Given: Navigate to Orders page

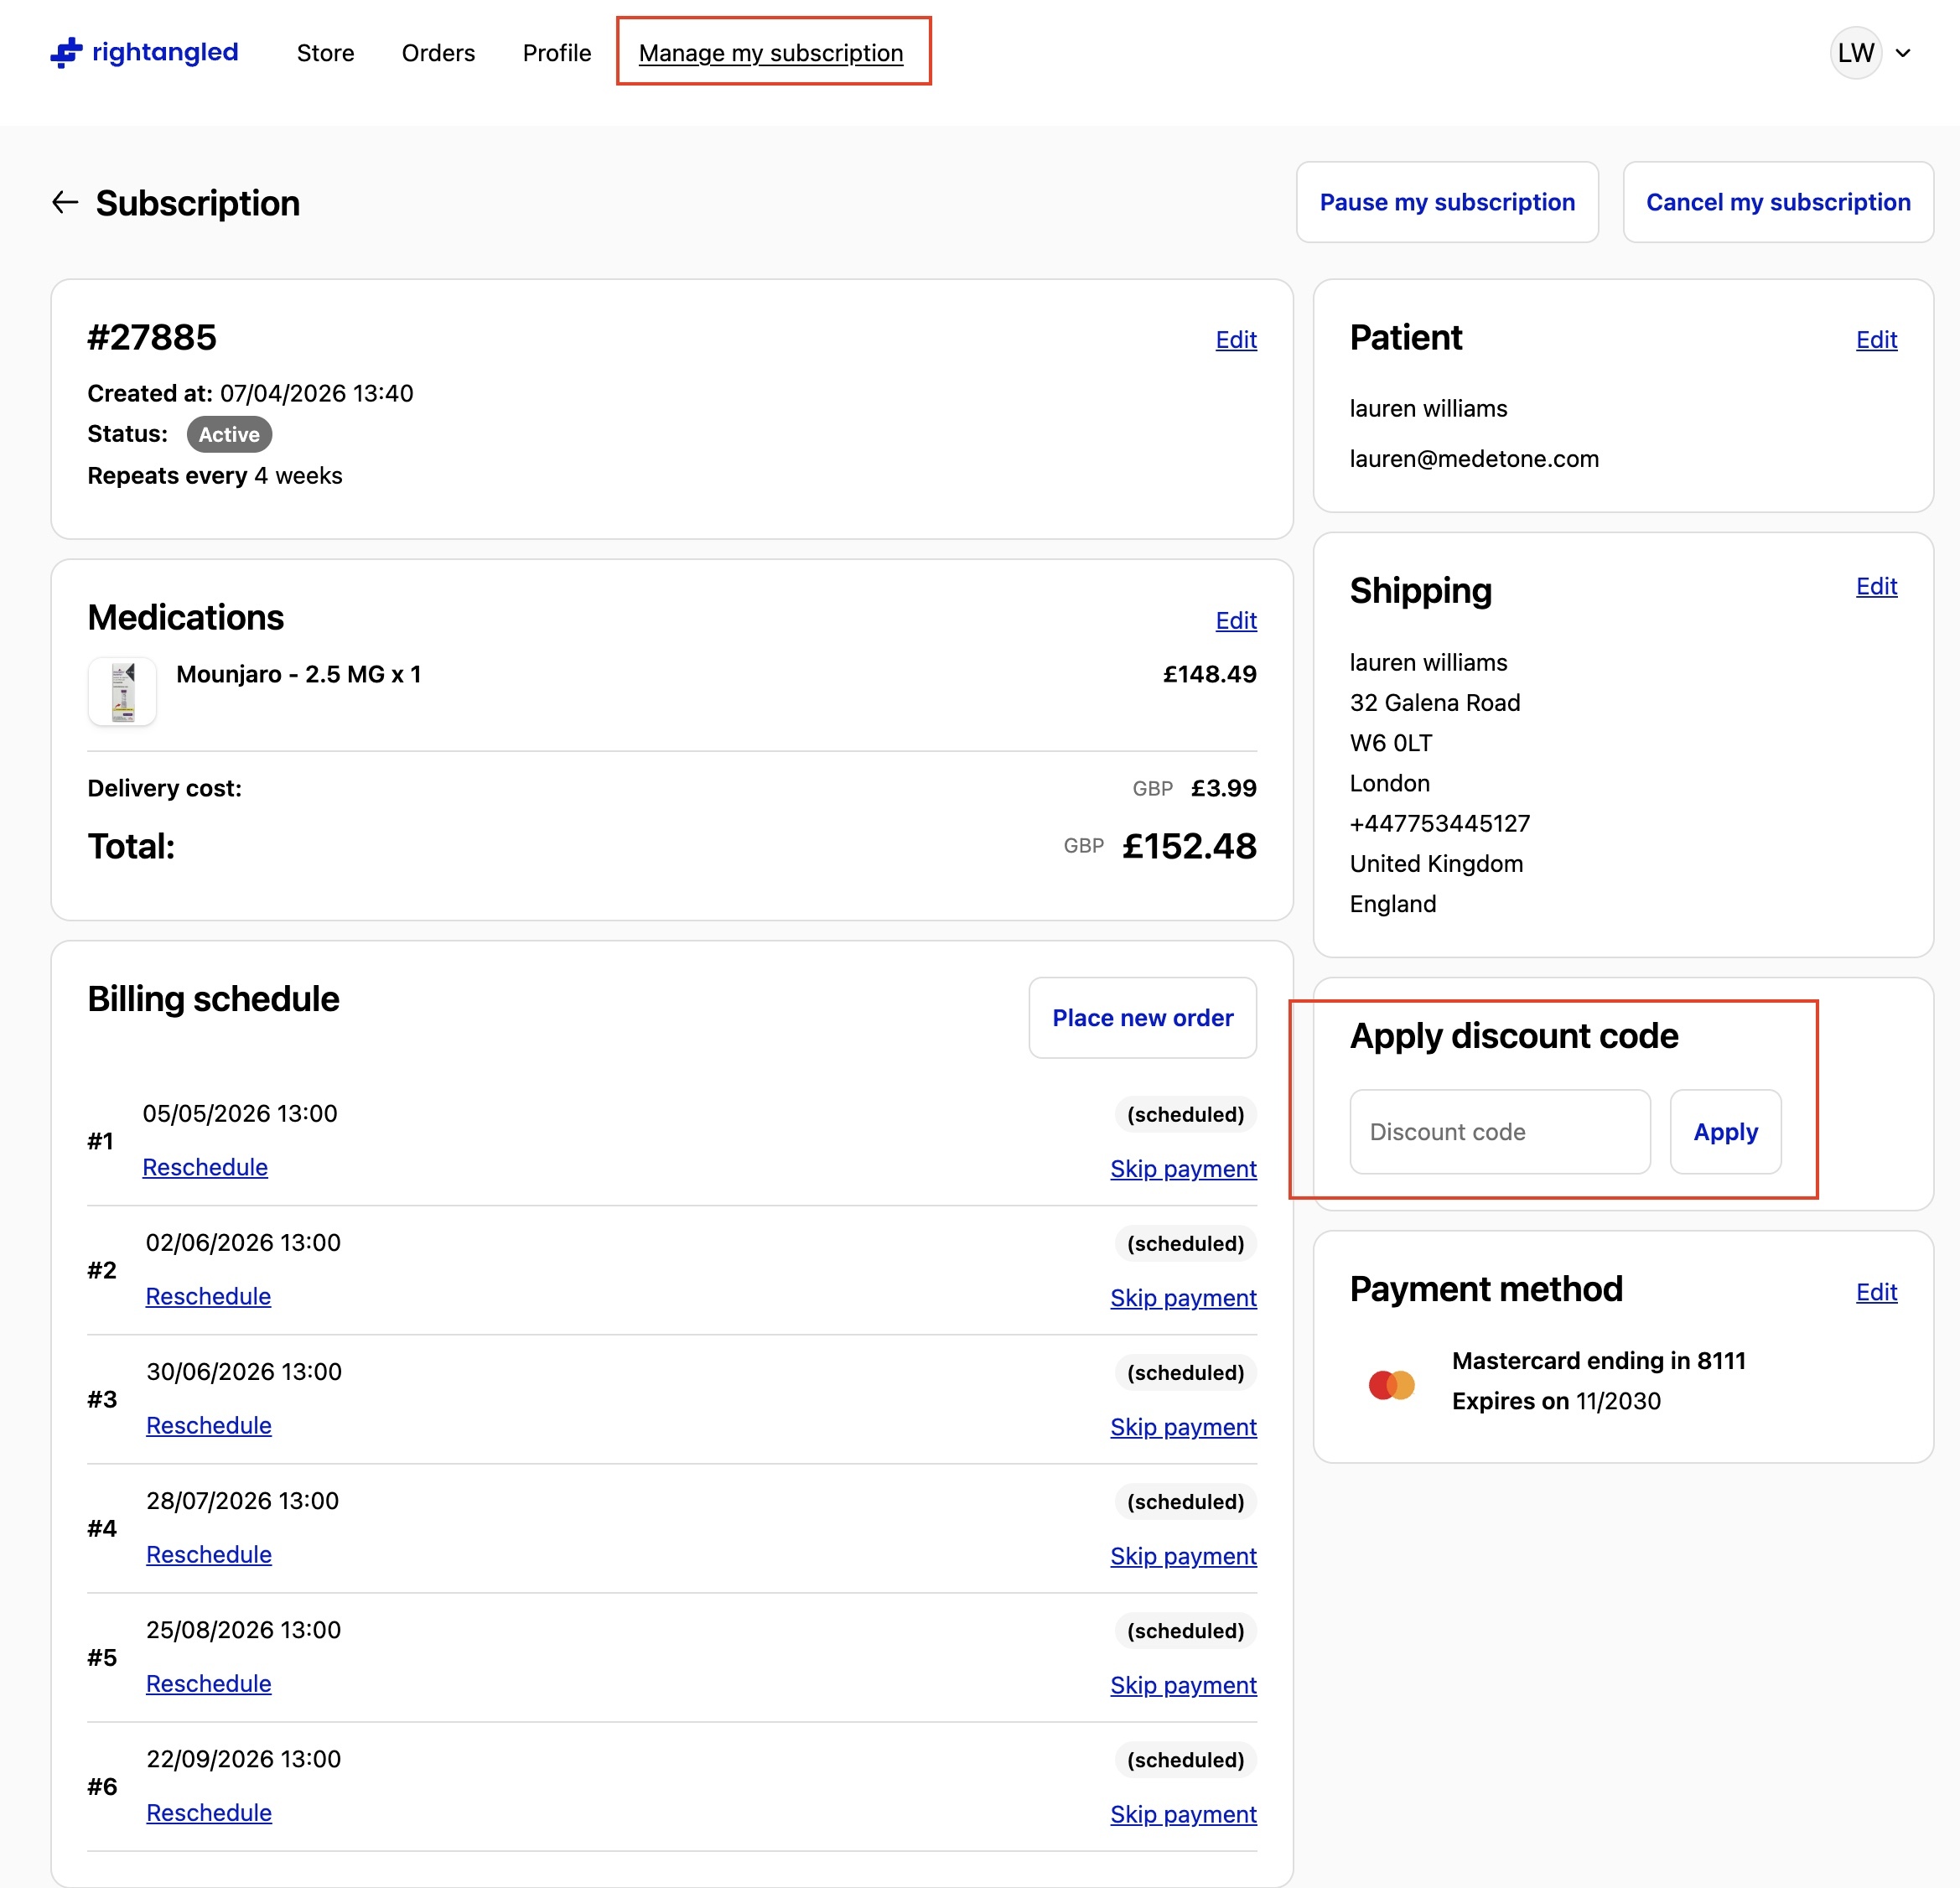Looking at the screenshot, I should [x=438, y=53].
